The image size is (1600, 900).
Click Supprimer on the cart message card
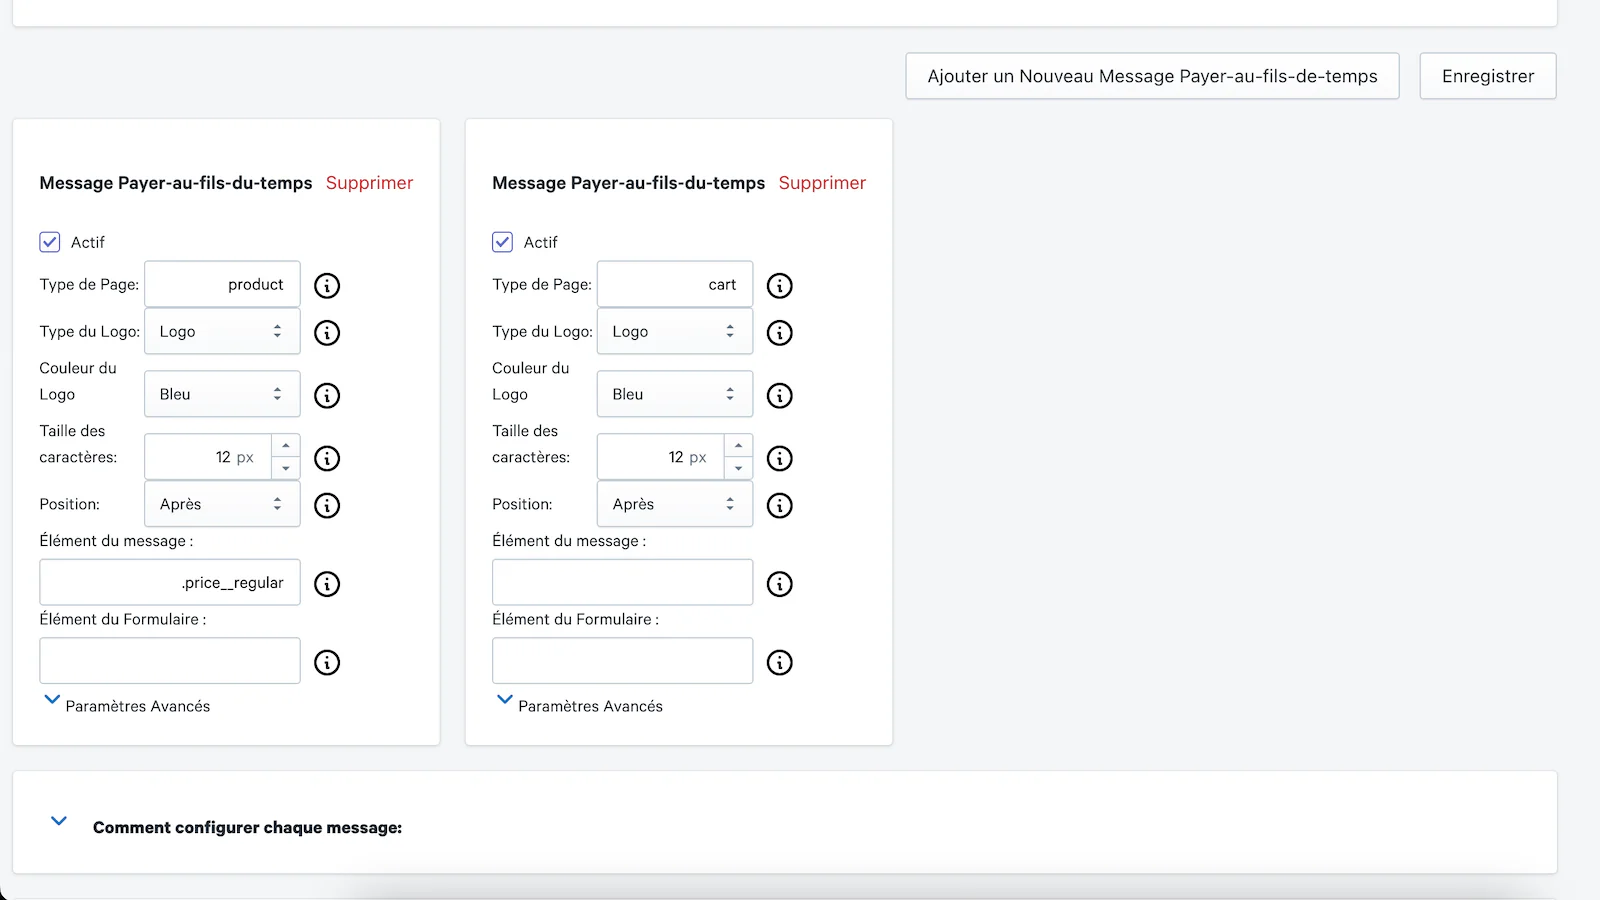click(x=822, y=183)
